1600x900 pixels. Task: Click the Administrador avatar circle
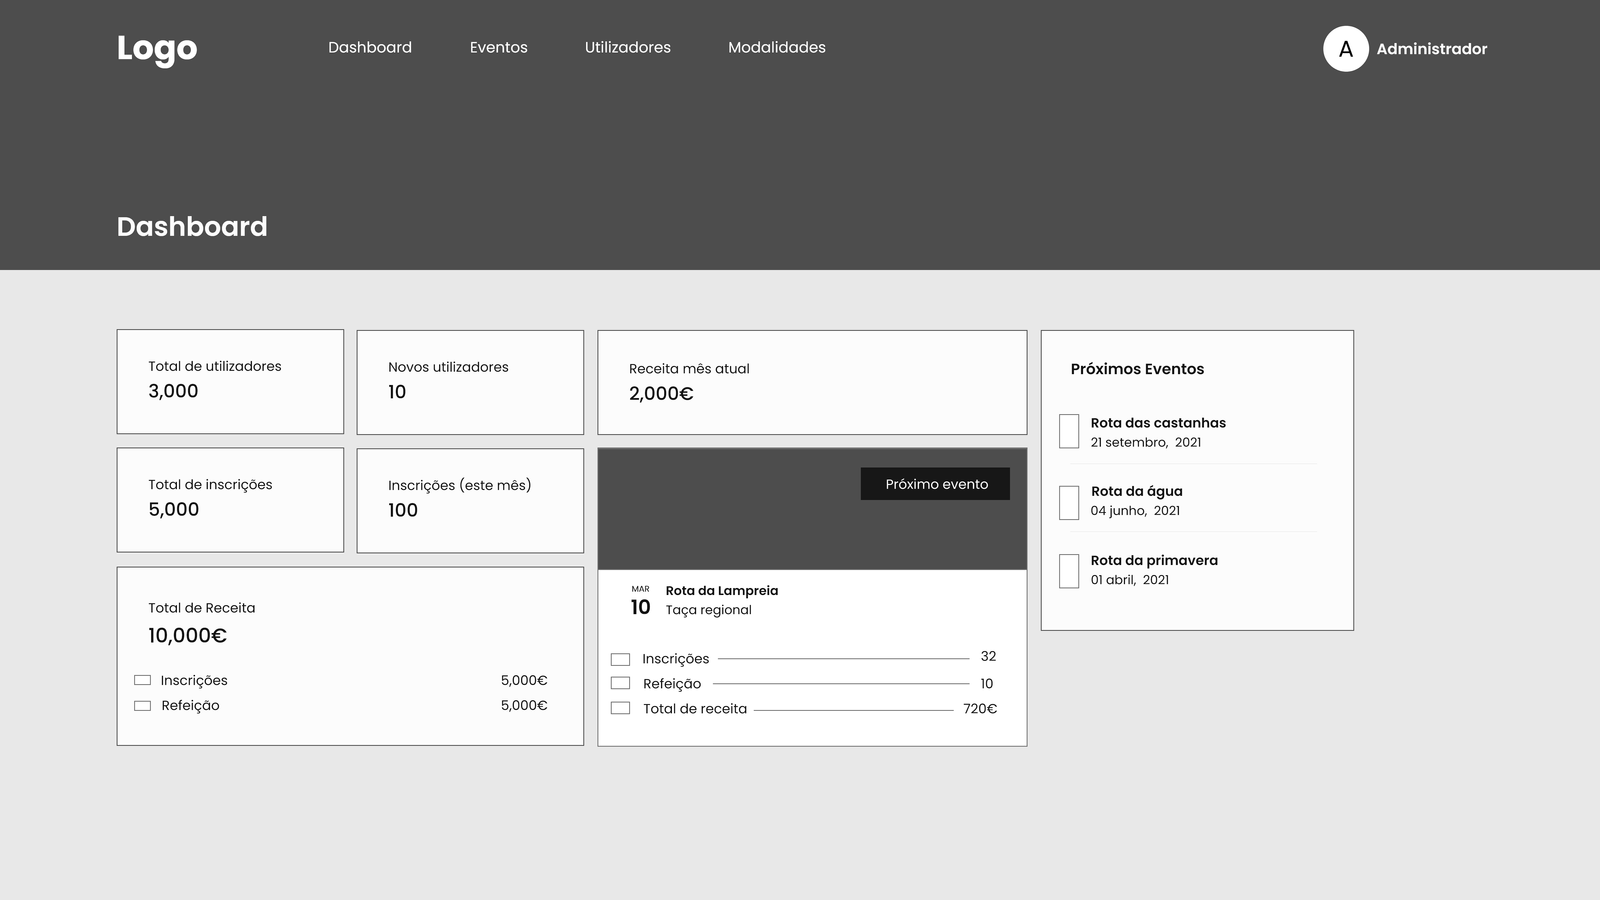tap(1345, 49)
